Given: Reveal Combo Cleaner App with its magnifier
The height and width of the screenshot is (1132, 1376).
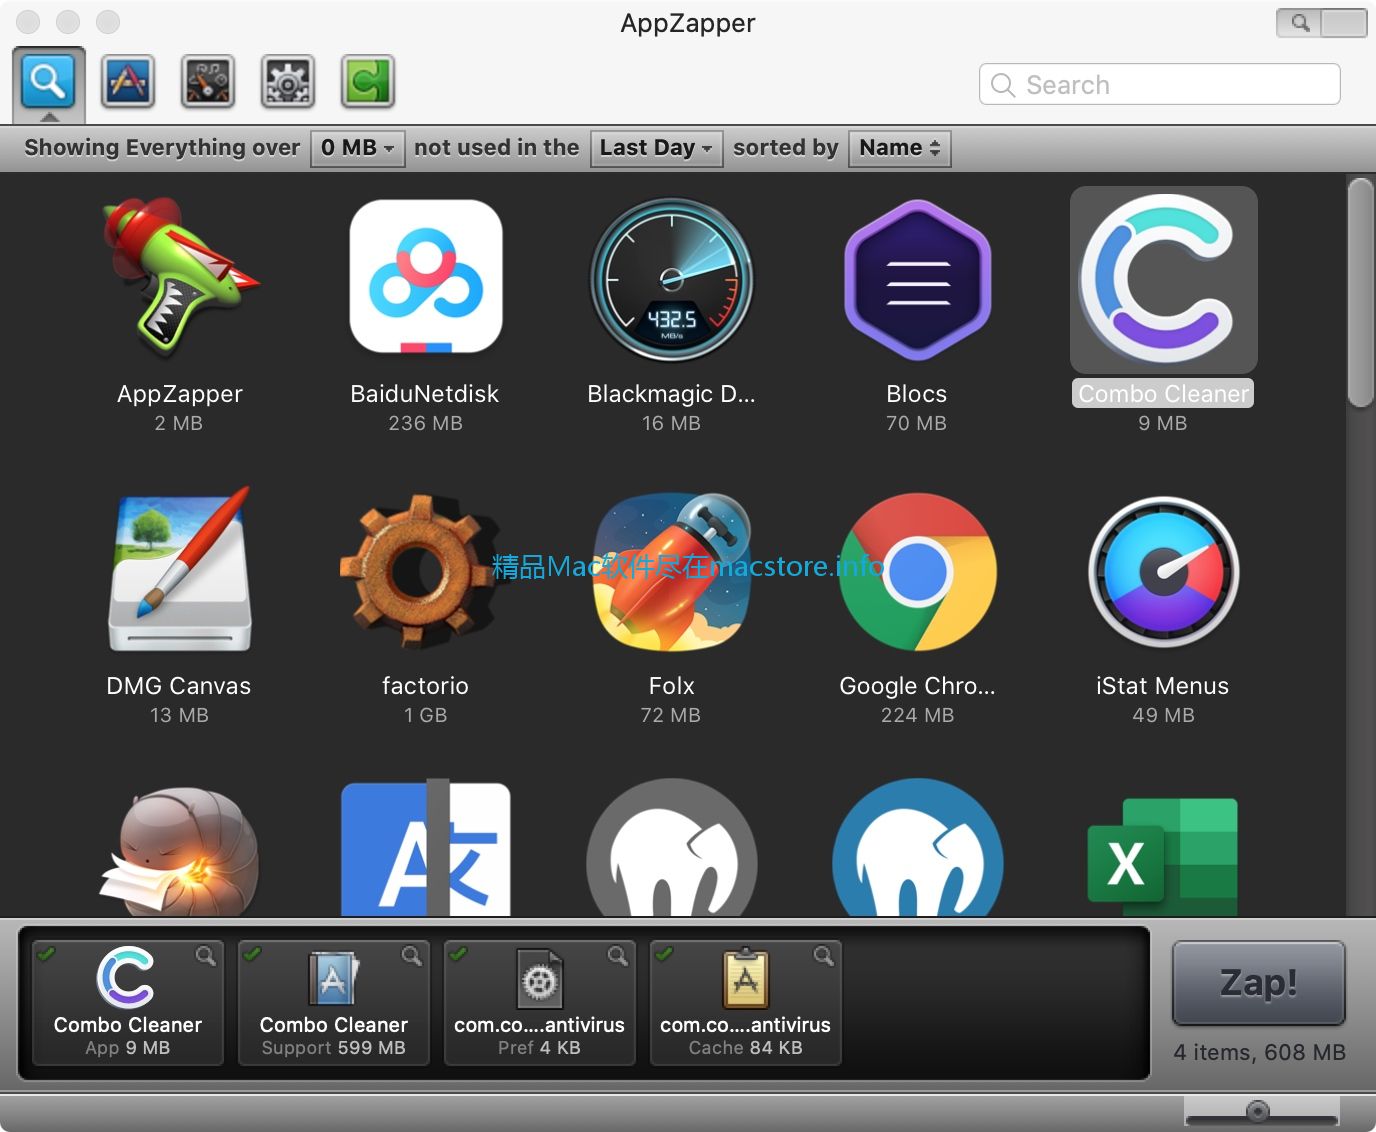Looking at the screenshot, I should [x=206, y=956].
